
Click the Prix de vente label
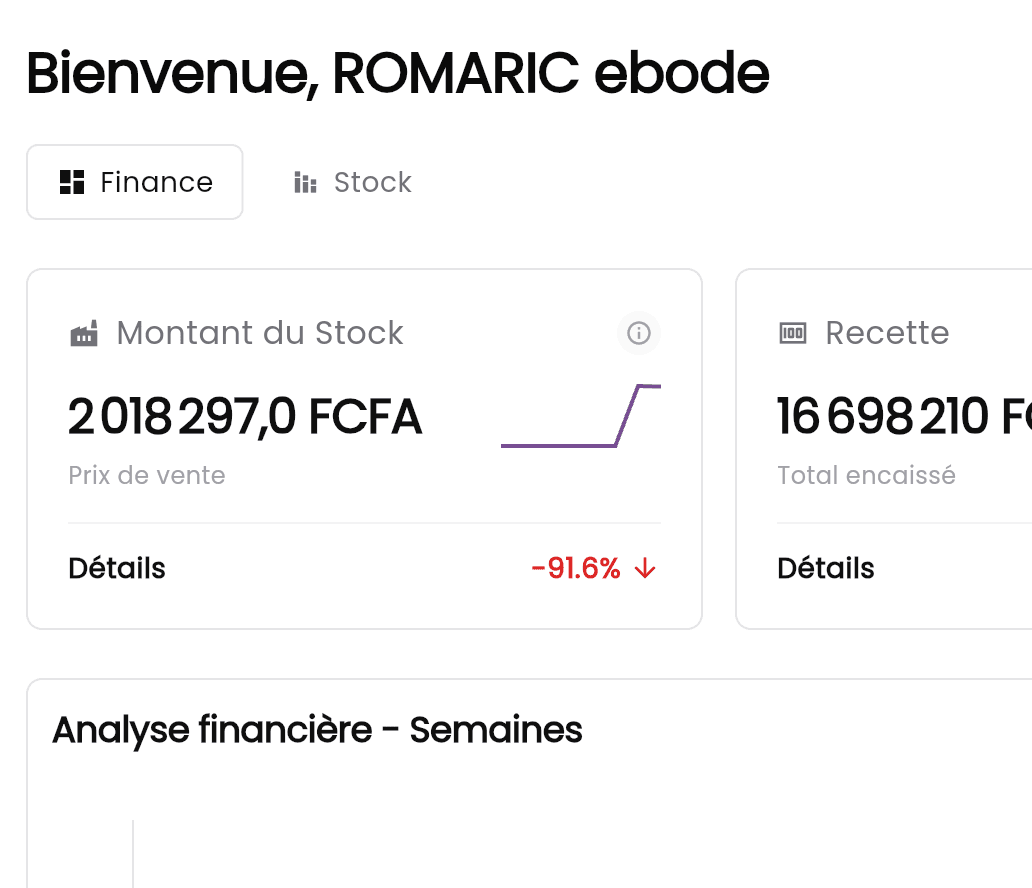[x=146, y=475]
